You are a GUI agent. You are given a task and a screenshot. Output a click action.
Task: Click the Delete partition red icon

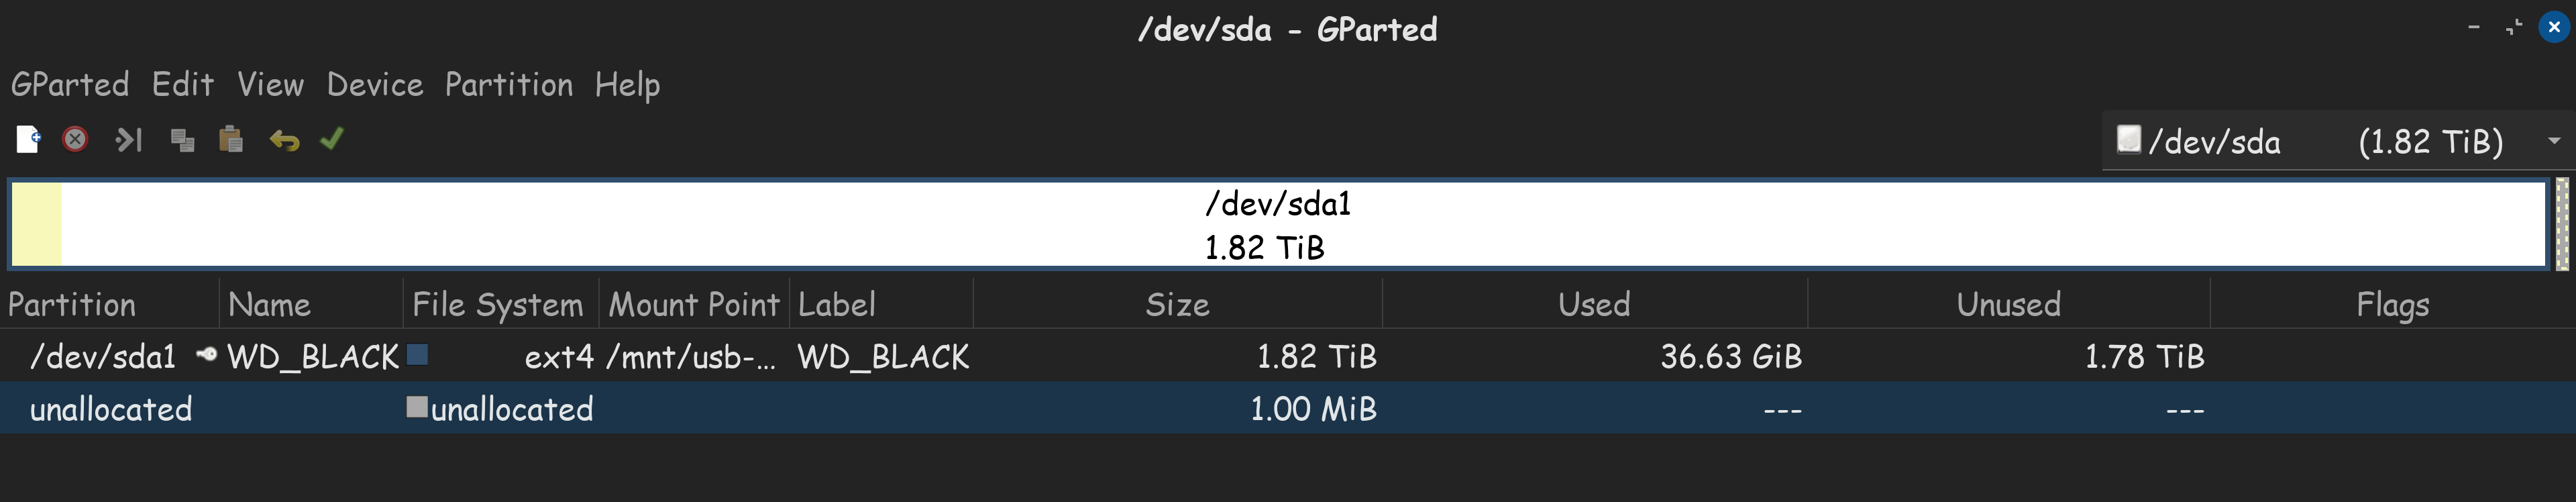pos(75,140)
